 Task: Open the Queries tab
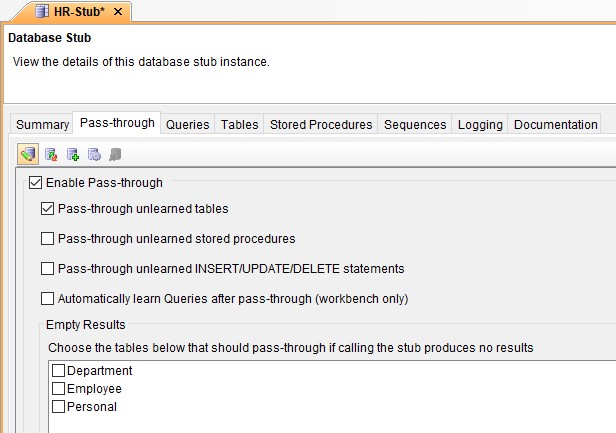(188, 125)
